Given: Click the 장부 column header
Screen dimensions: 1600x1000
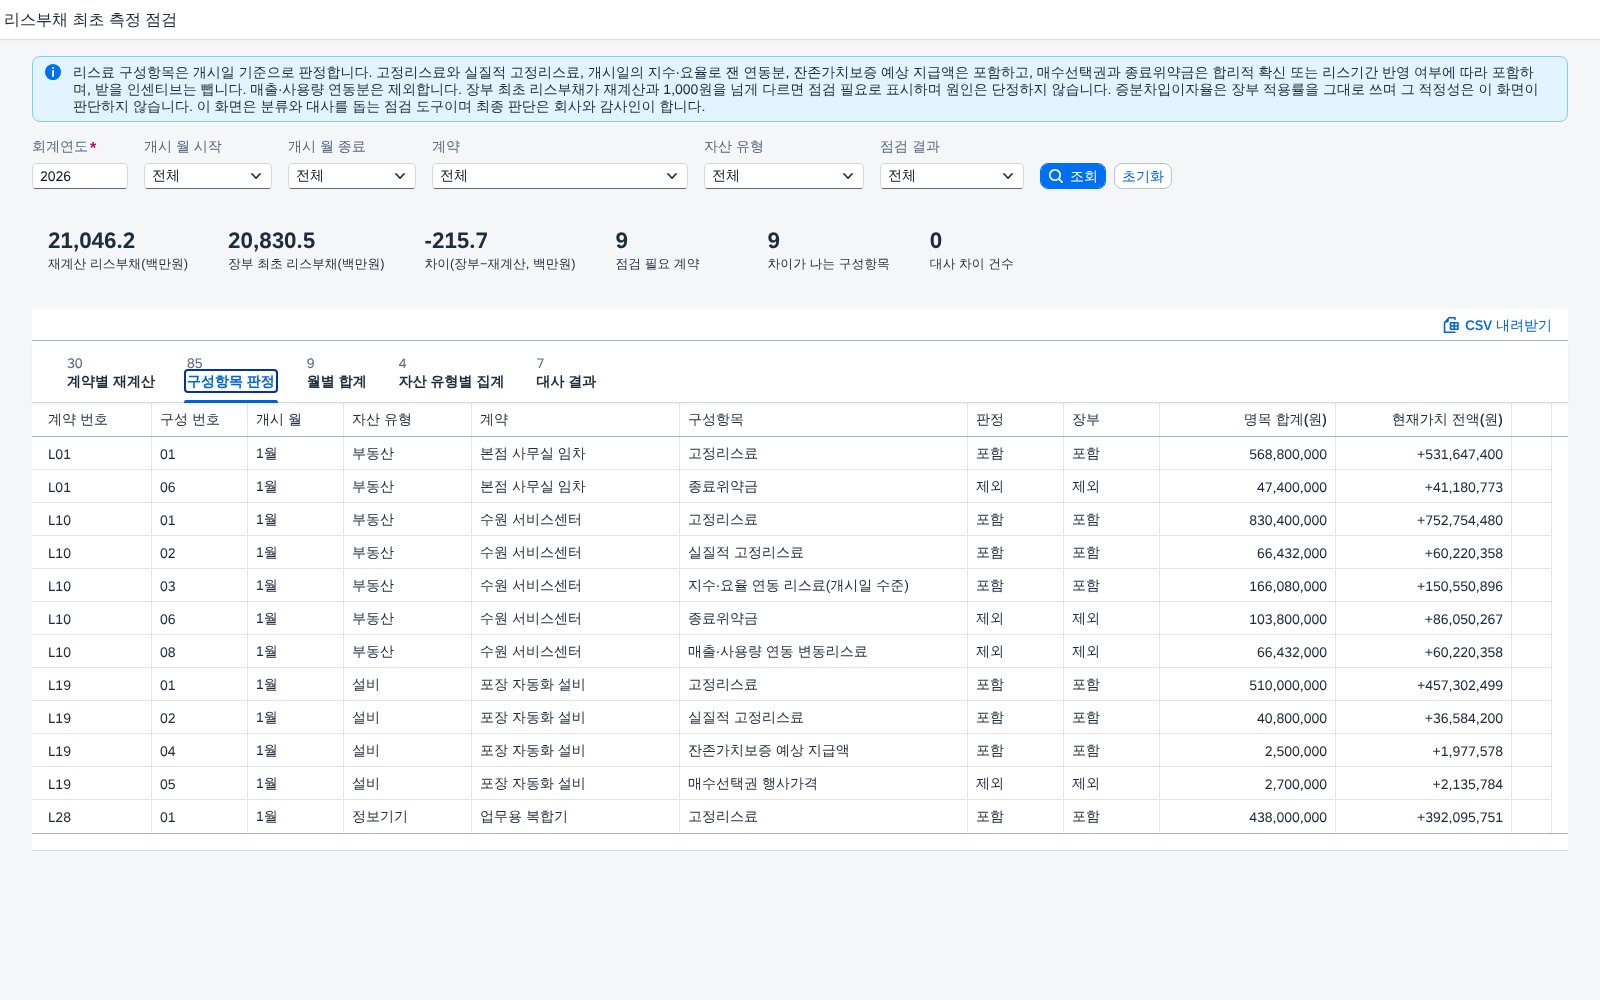Looking at the screenshot, I should click(x=1112, y=420).
